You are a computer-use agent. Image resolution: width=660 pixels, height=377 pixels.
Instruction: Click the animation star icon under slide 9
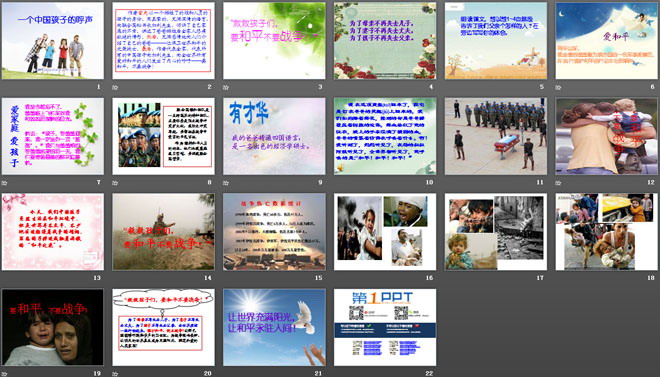[x=226, y=183]
